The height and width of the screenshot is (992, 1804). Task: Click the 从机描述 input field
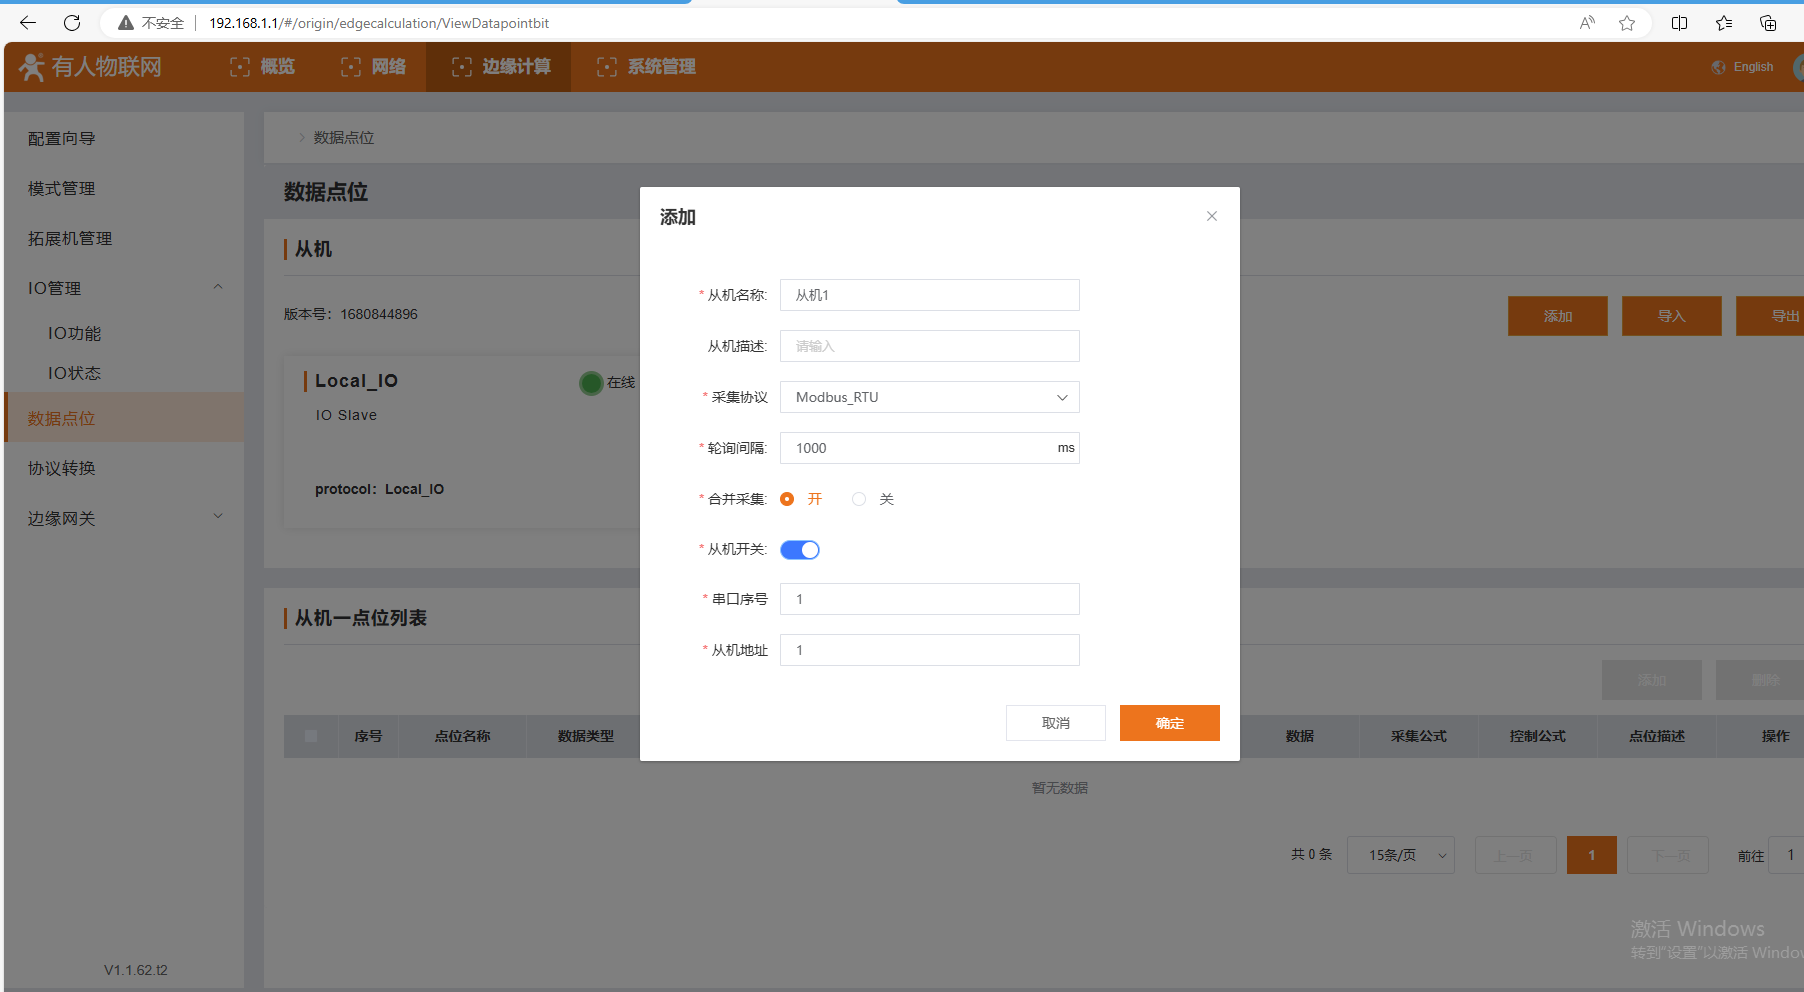(x=929, y=346)
